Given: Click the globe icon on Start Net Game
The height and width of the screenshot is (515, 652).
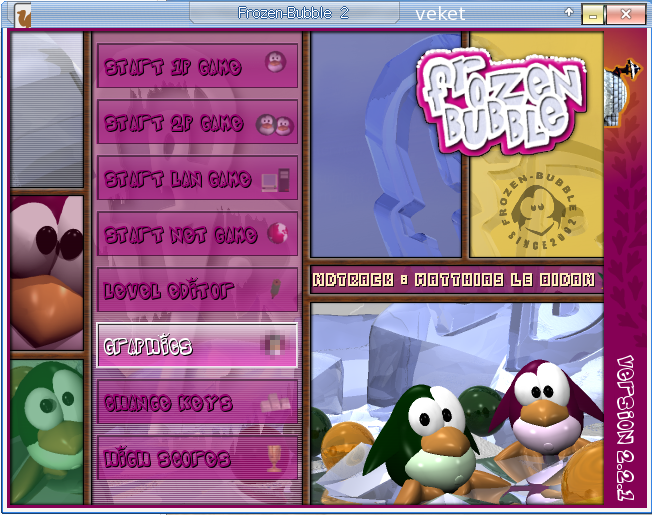Looking at the screenshot, I should [277, 233].
